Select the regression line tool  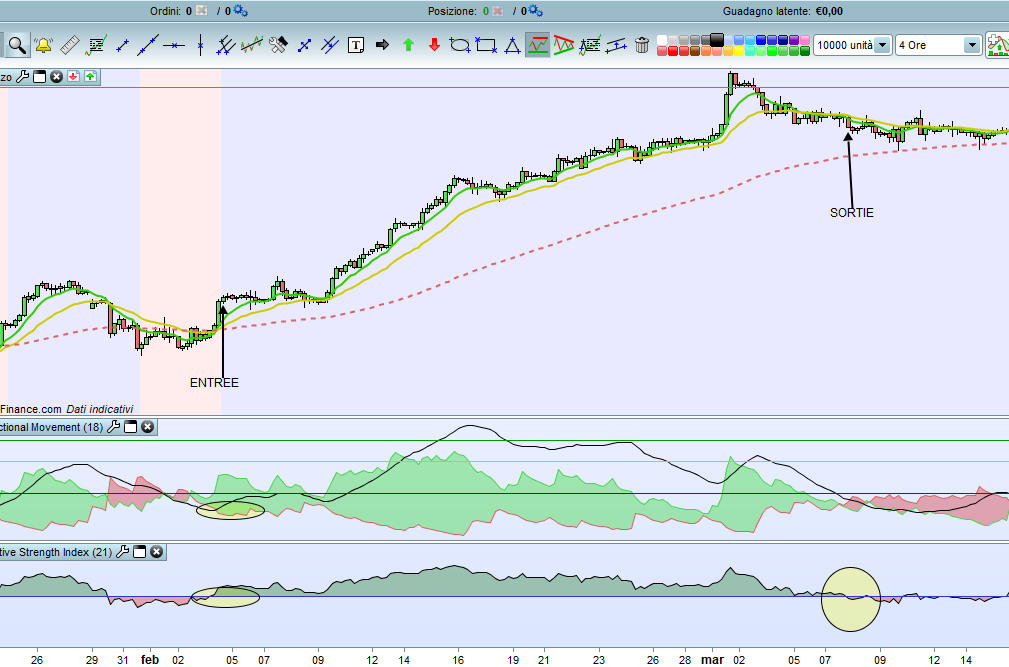click(252, 45)
